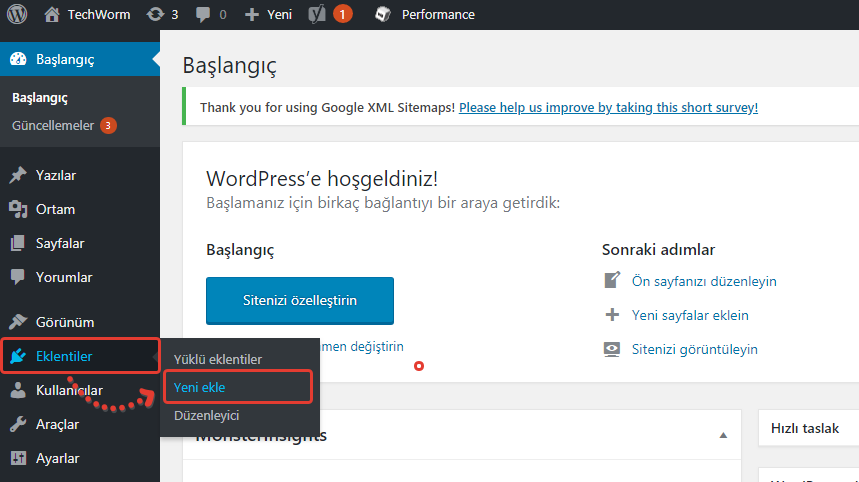The height and width of the screenshot is (482, 859).
Task: Open the comments bubble icon in the admin bar
Action: coord(203,15)
